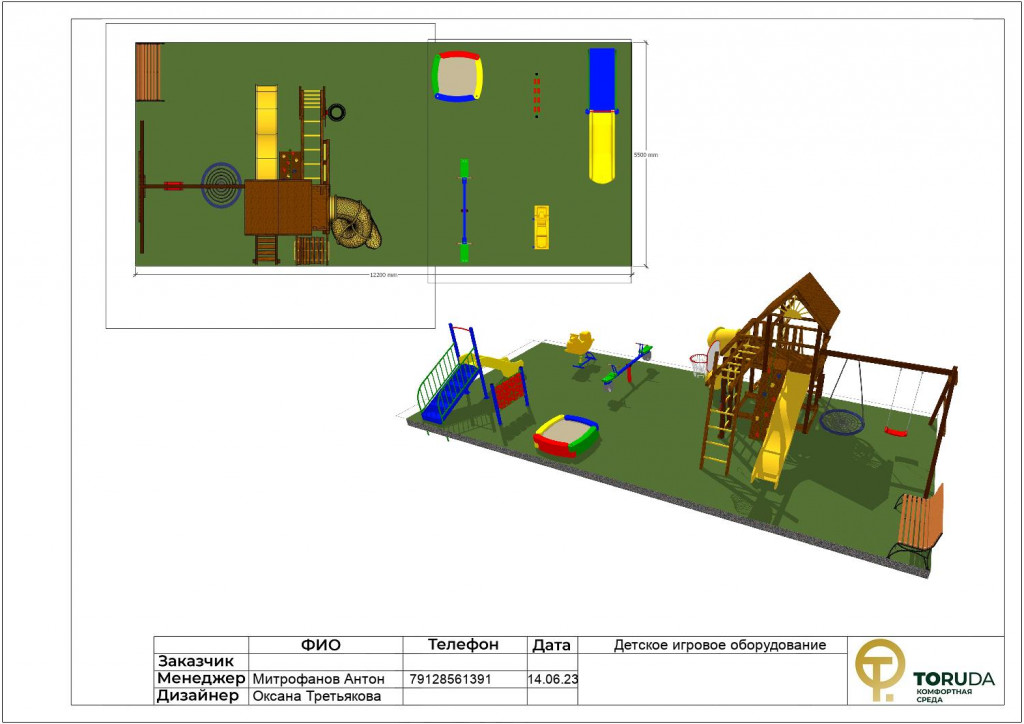Screen dimensions: 1024x724
Task: Click the sandbox in the top-view plan
Action: (459, 76)
